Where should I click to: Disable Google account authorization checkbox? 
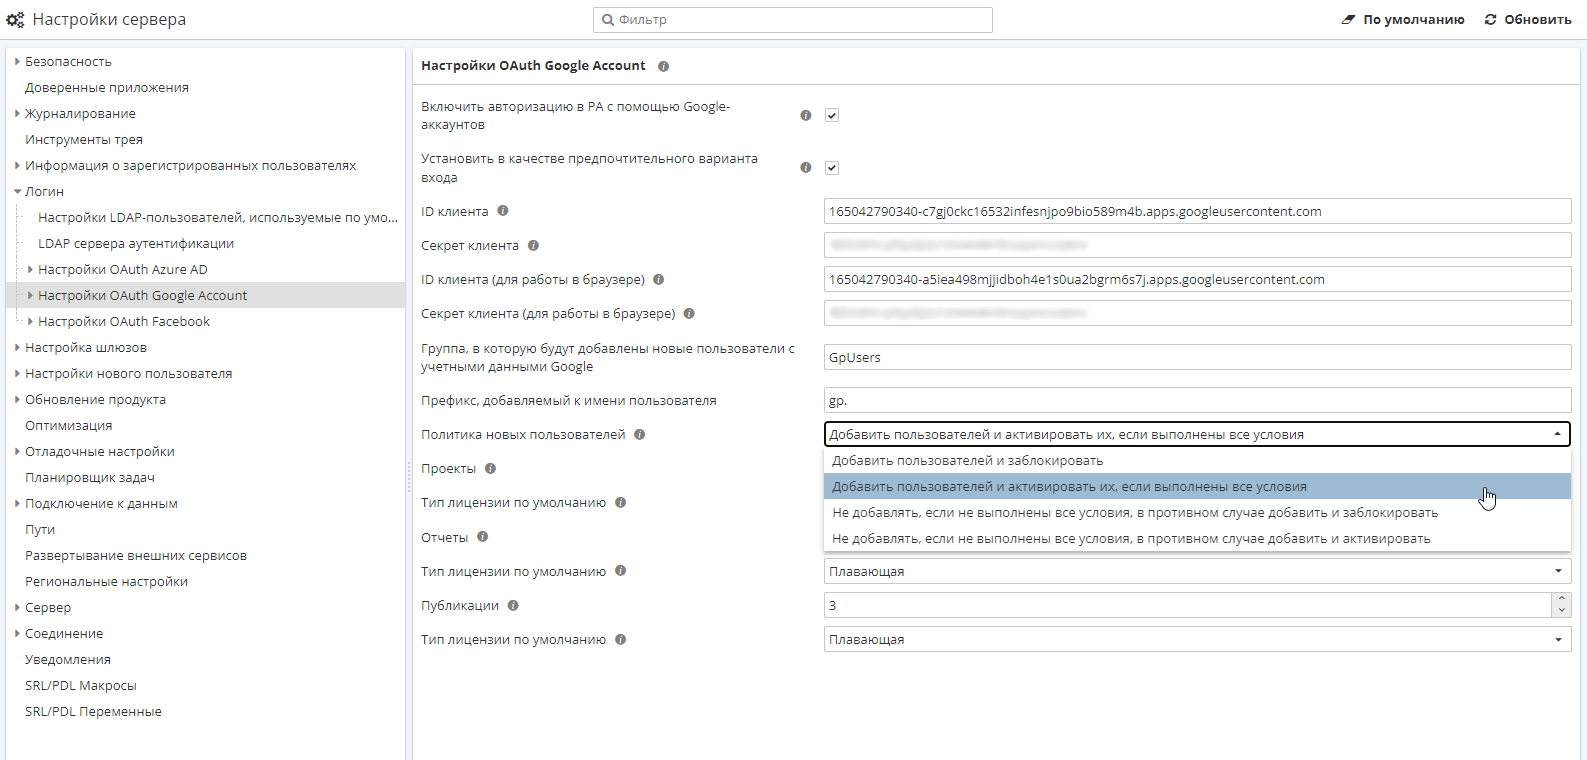831,115
